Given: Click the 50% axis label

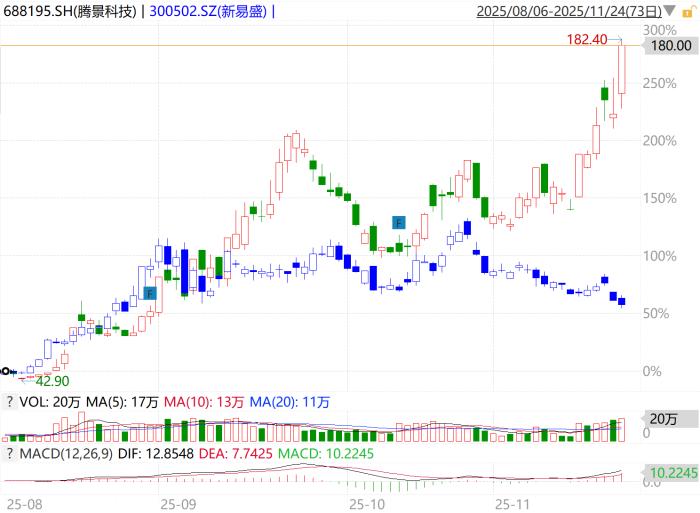Looking at the screenshot, I should [656, 313].
